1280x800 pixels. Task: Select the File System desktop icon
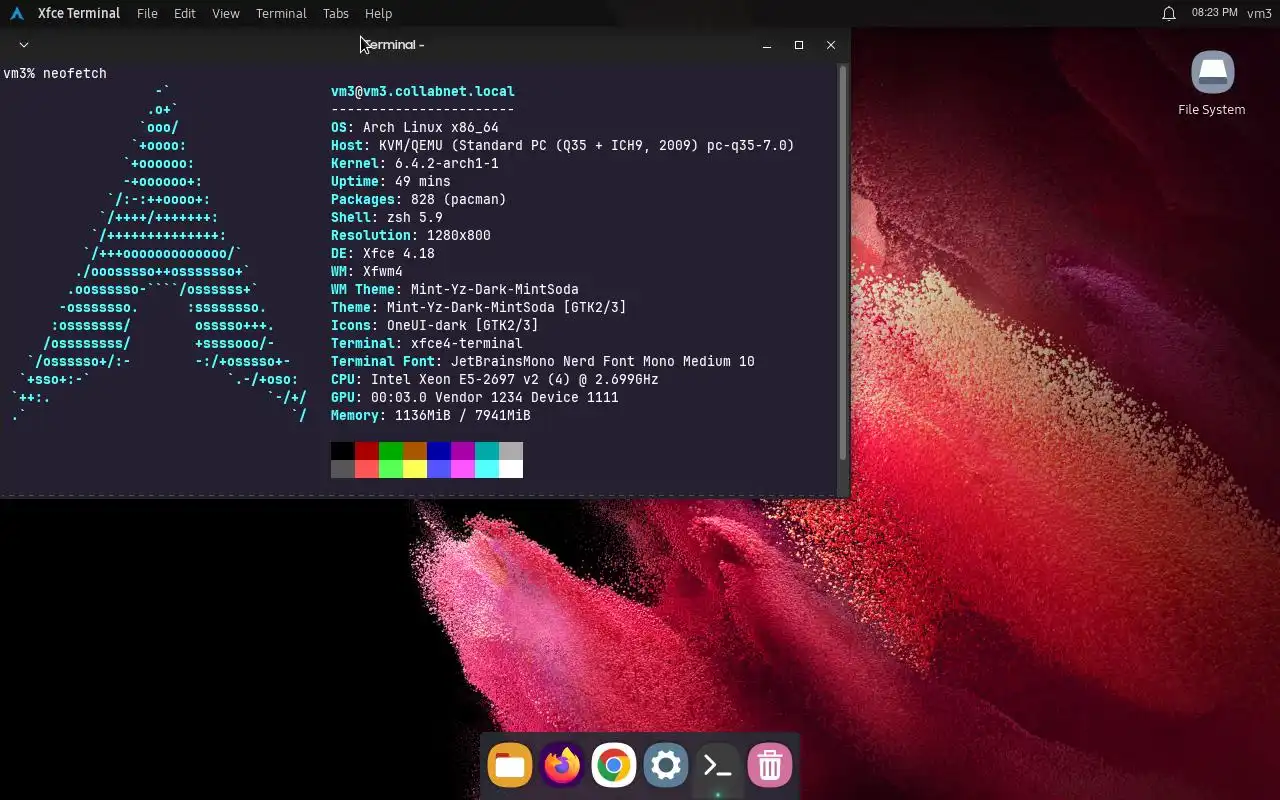pos(1212,83)
